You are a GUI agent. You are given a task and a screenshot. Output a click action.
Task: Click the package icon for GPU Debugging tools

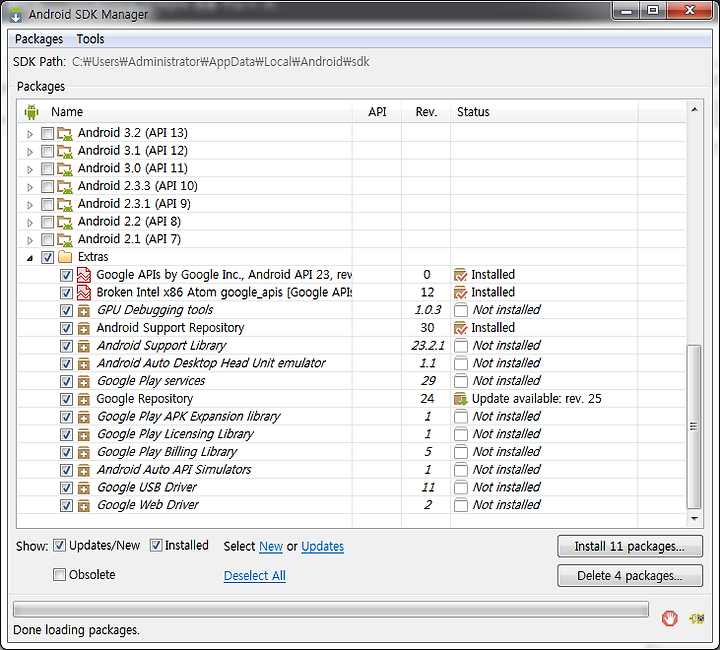(84, 311)
